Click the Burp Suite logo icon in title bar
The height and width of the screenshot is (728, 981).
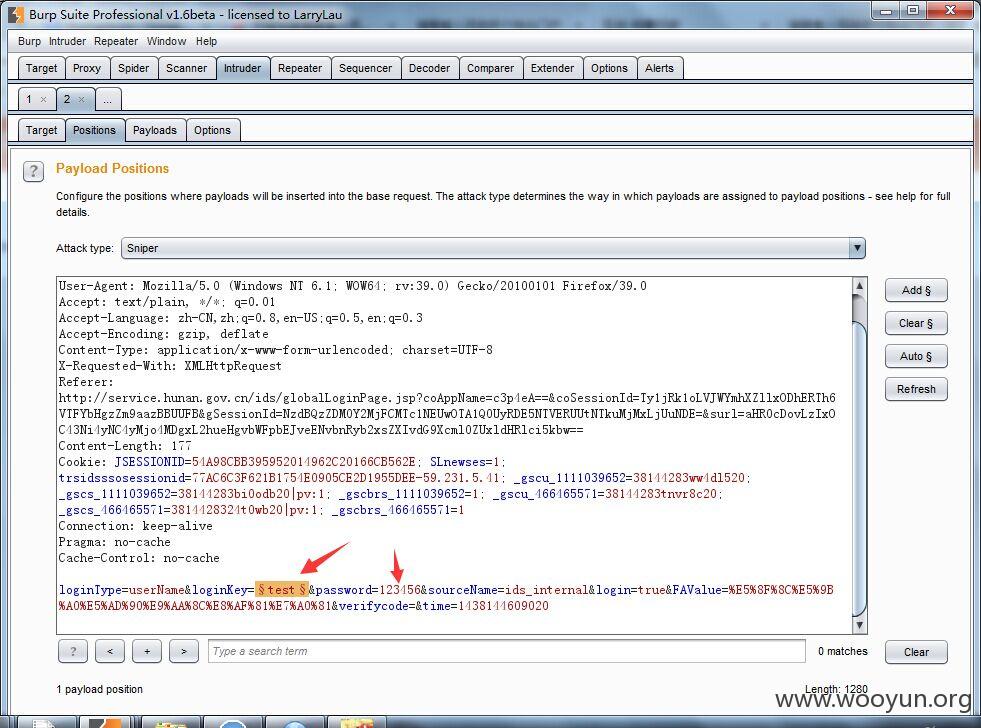[17, 14]
